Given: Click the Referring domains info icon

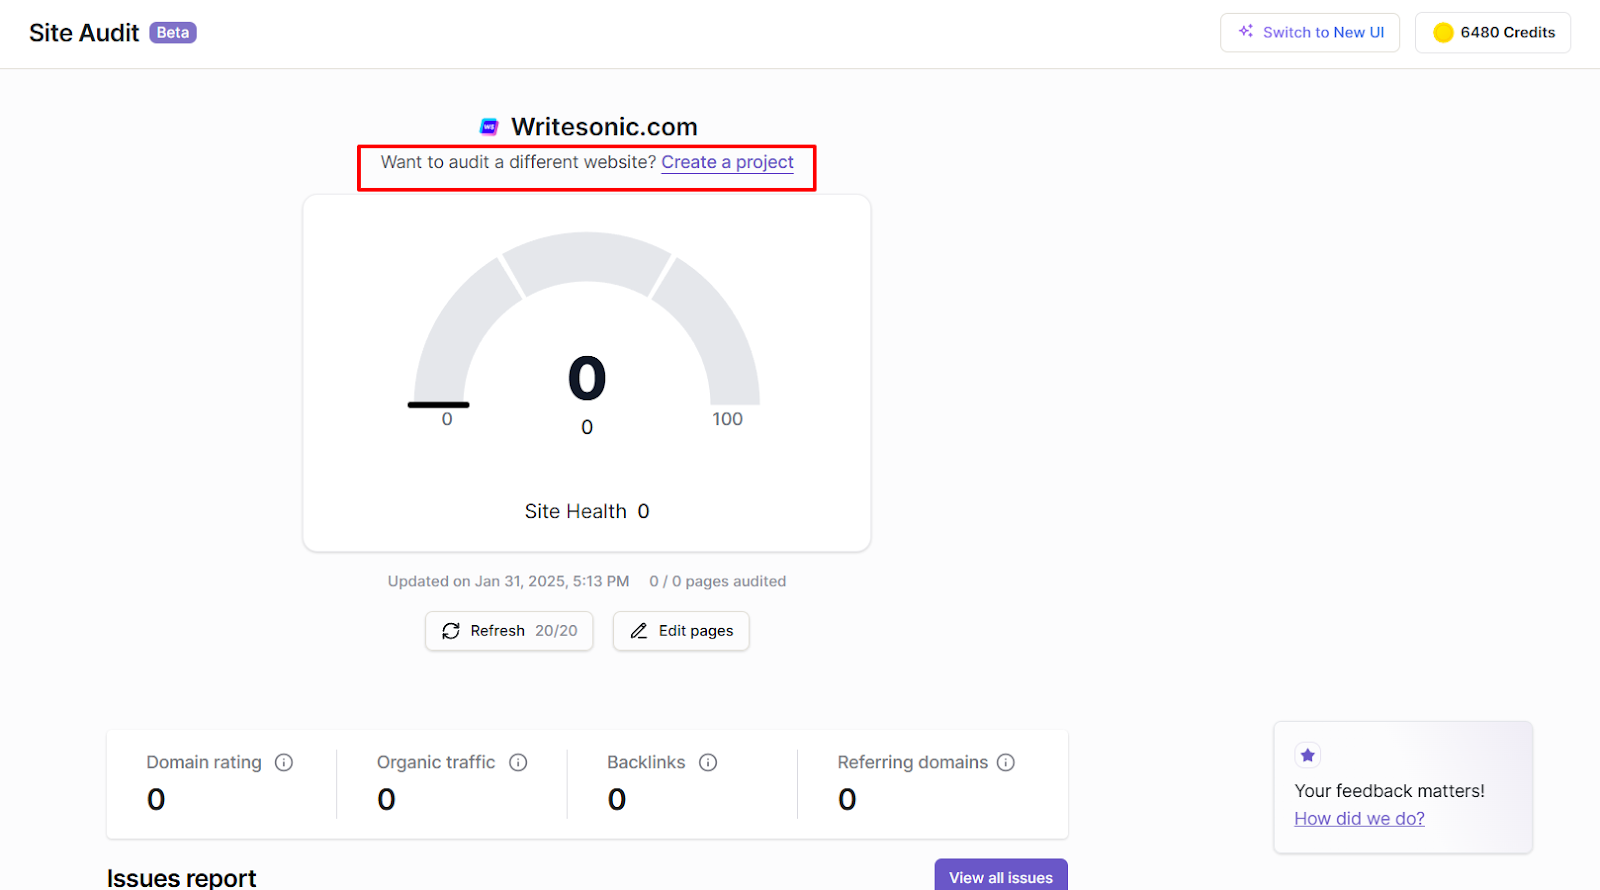Looking at the screenshot, I should pyautogui.click(x=1006, y=762).
